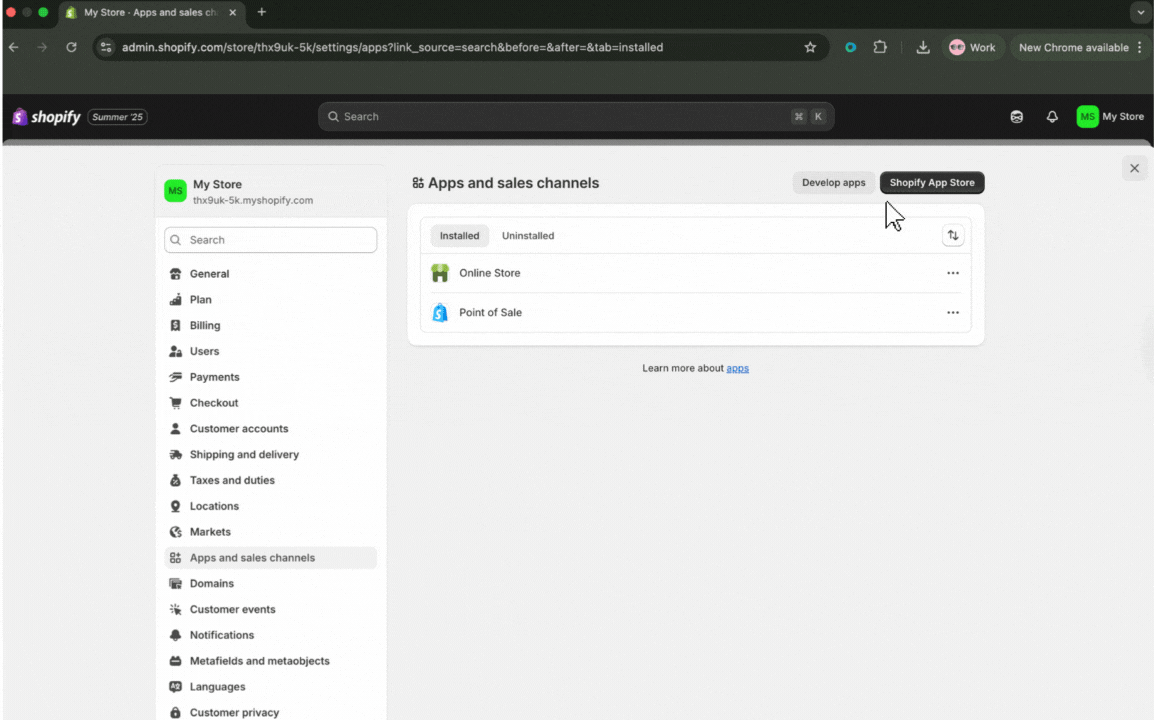Screen dimensions: 1154x720
Task: Click the sort apps arrows button
Action: [952, 236]
